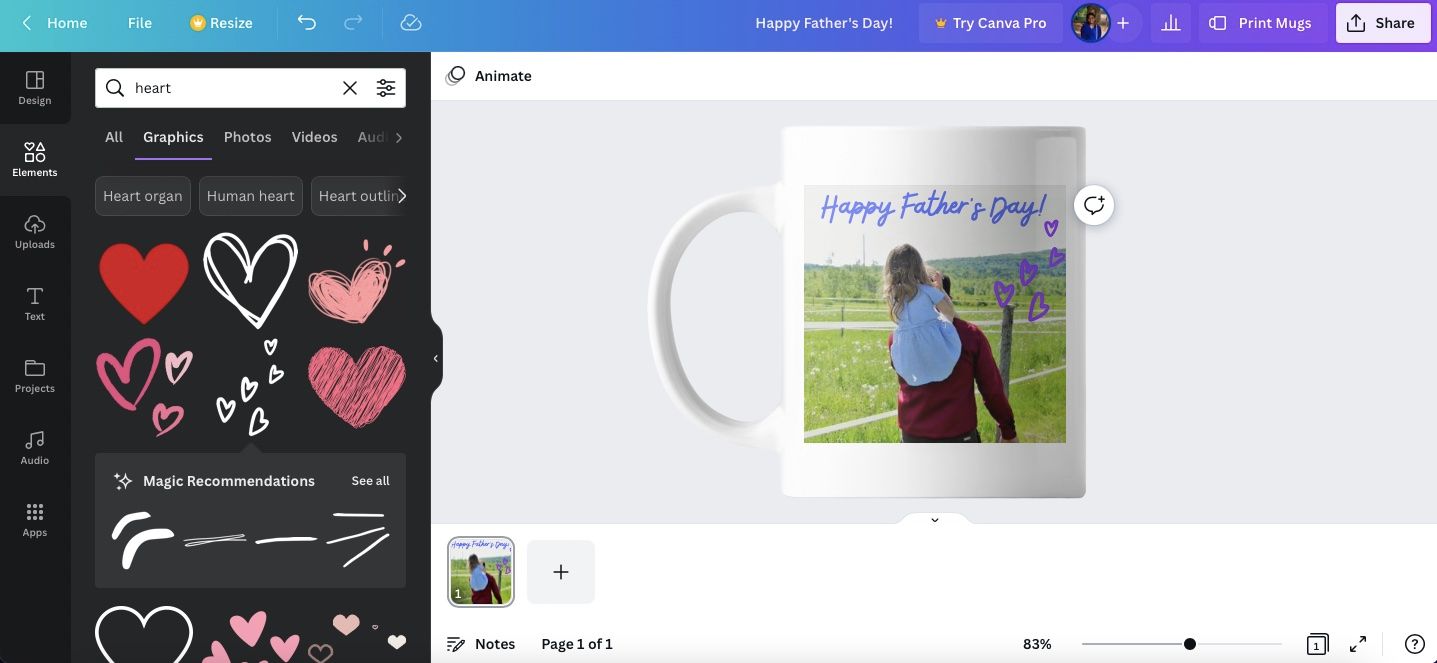
Task: Switch to the Graphics tab
Action: point(173,137)
